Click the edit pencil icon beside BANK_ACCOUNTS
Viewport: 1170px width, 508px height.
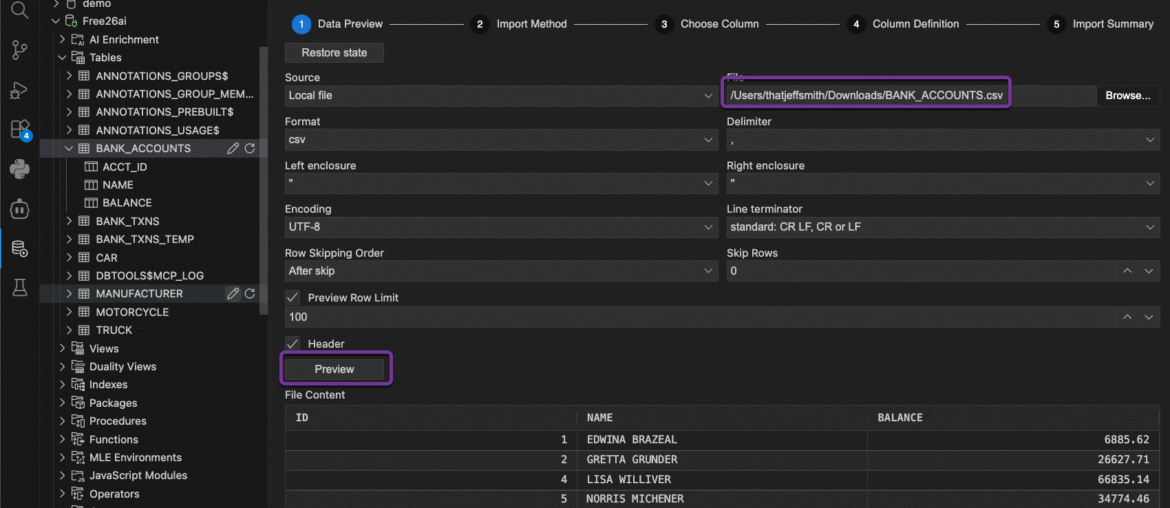pyautogui.click(x=233, y=148)
